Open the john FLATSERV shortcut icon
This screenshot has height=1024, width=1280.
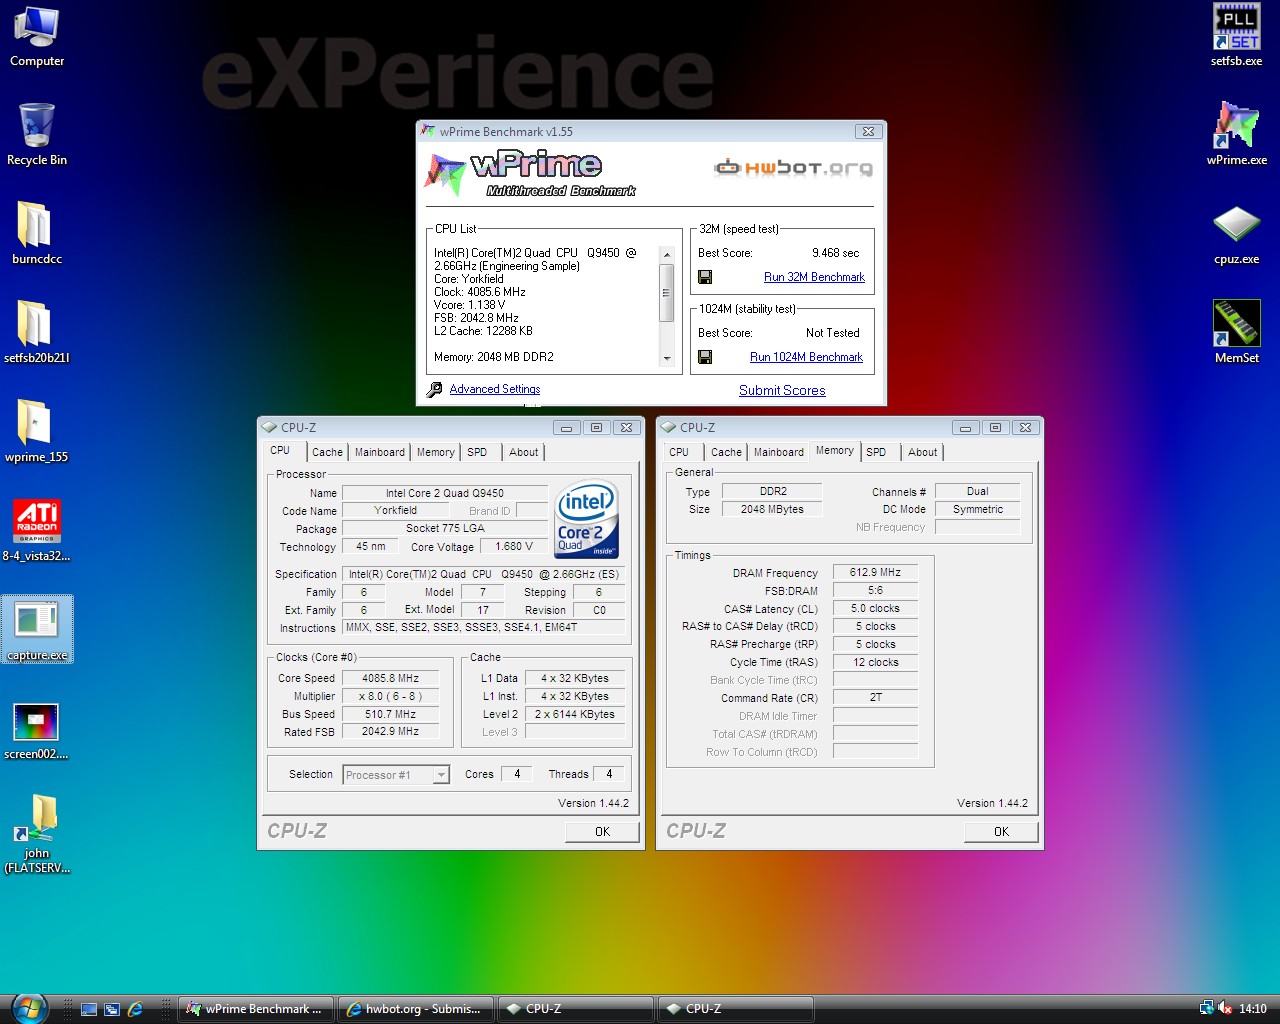(x=37, y=835)
